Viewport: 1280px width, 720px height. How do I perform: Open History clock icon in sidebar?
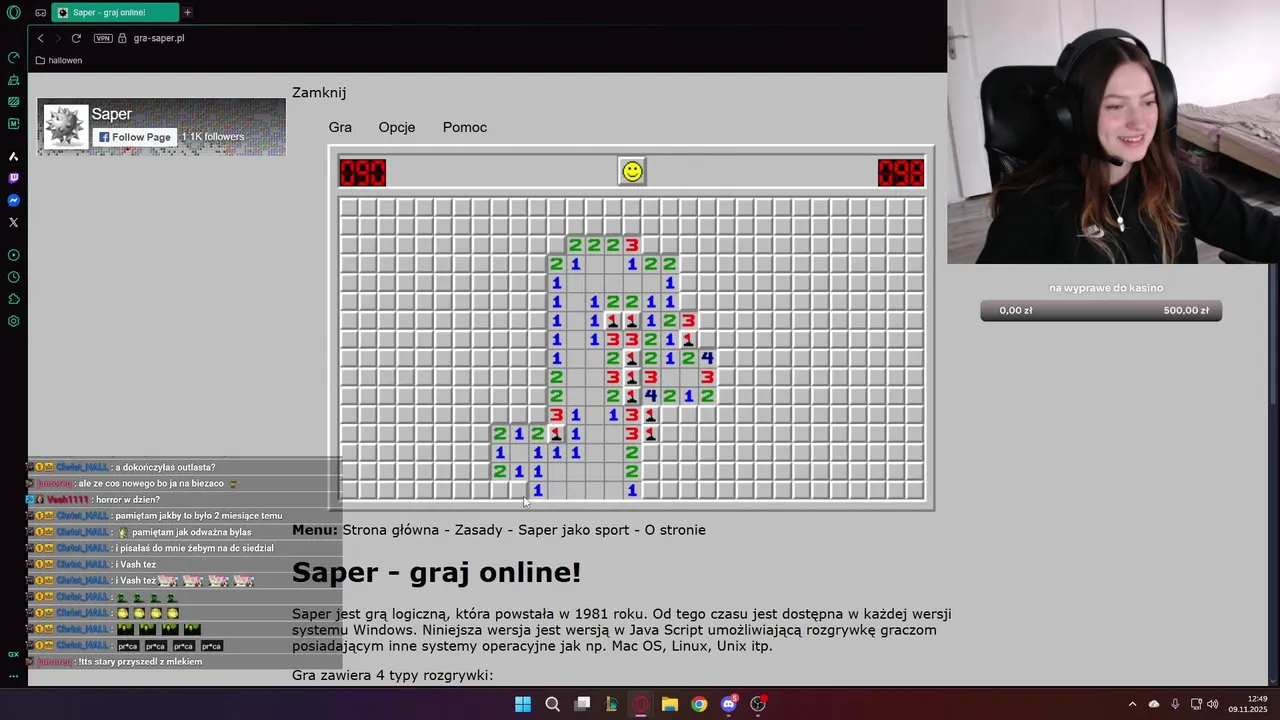pos(13,277)
